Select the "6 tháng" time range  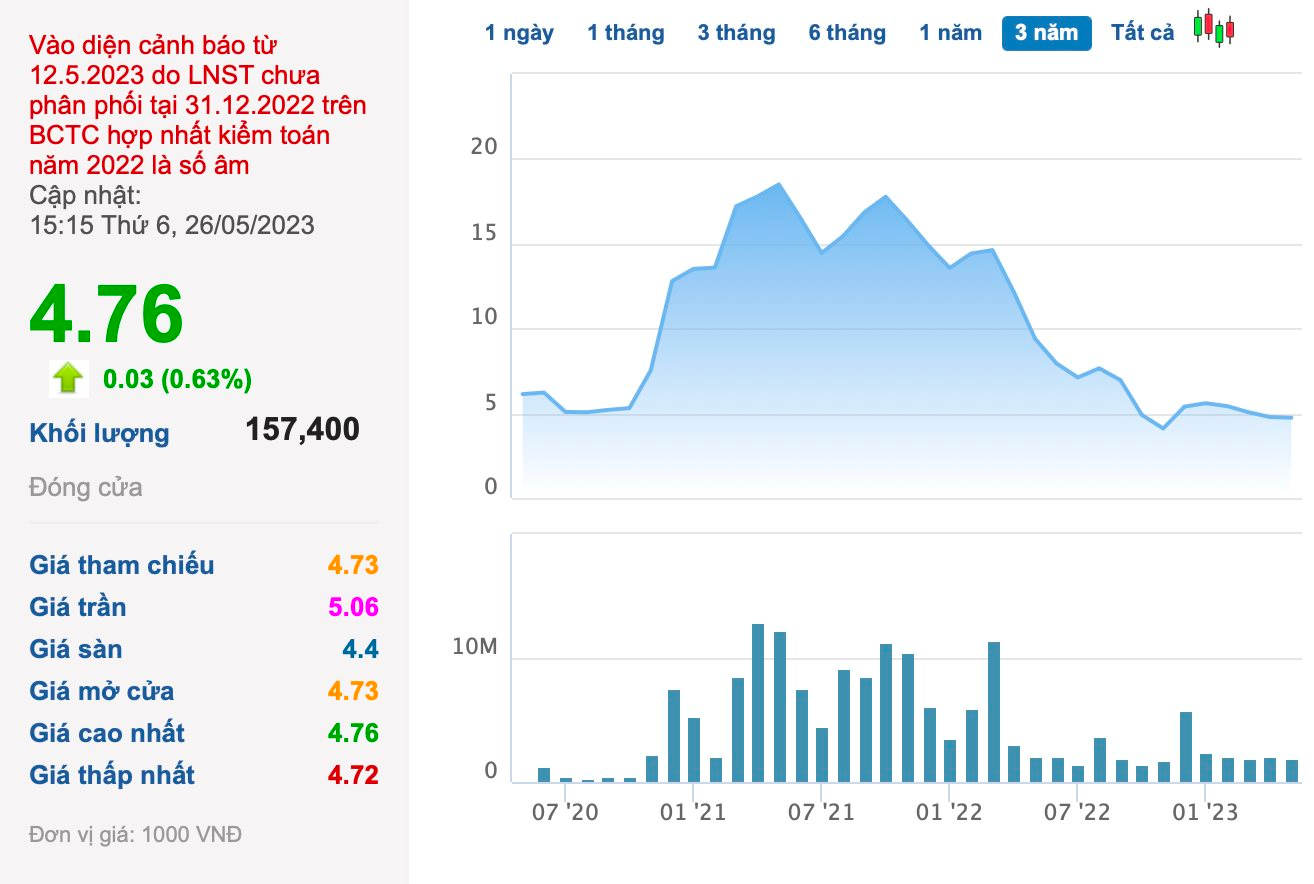coord(847,33)
